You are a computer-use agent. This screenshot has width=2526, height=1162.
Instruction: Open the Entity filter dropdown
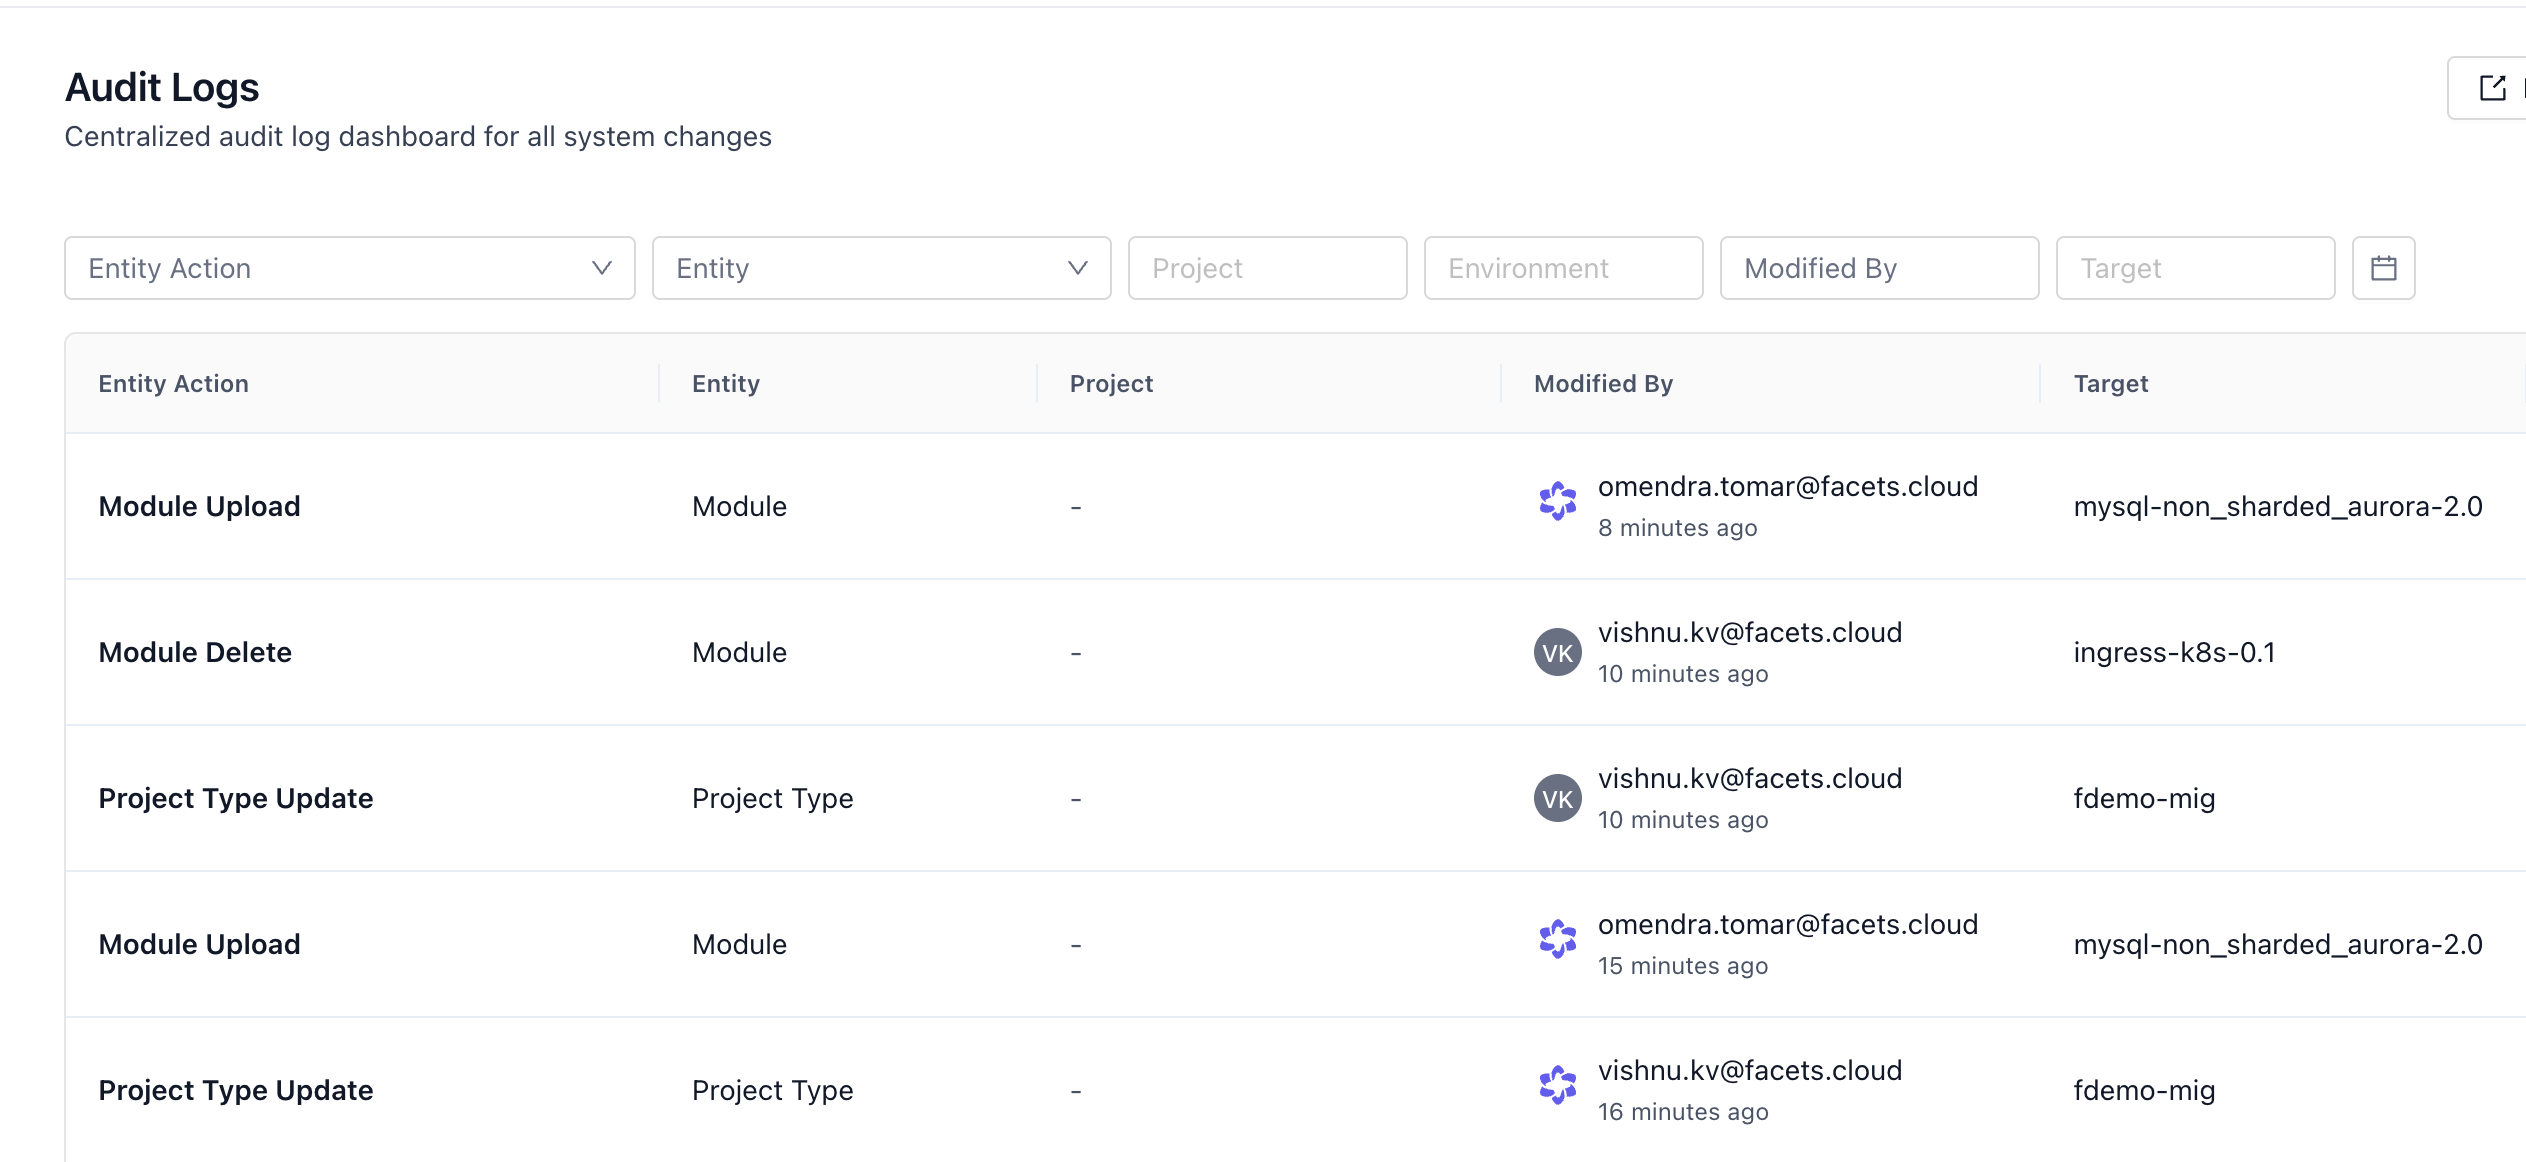point(860,268)
